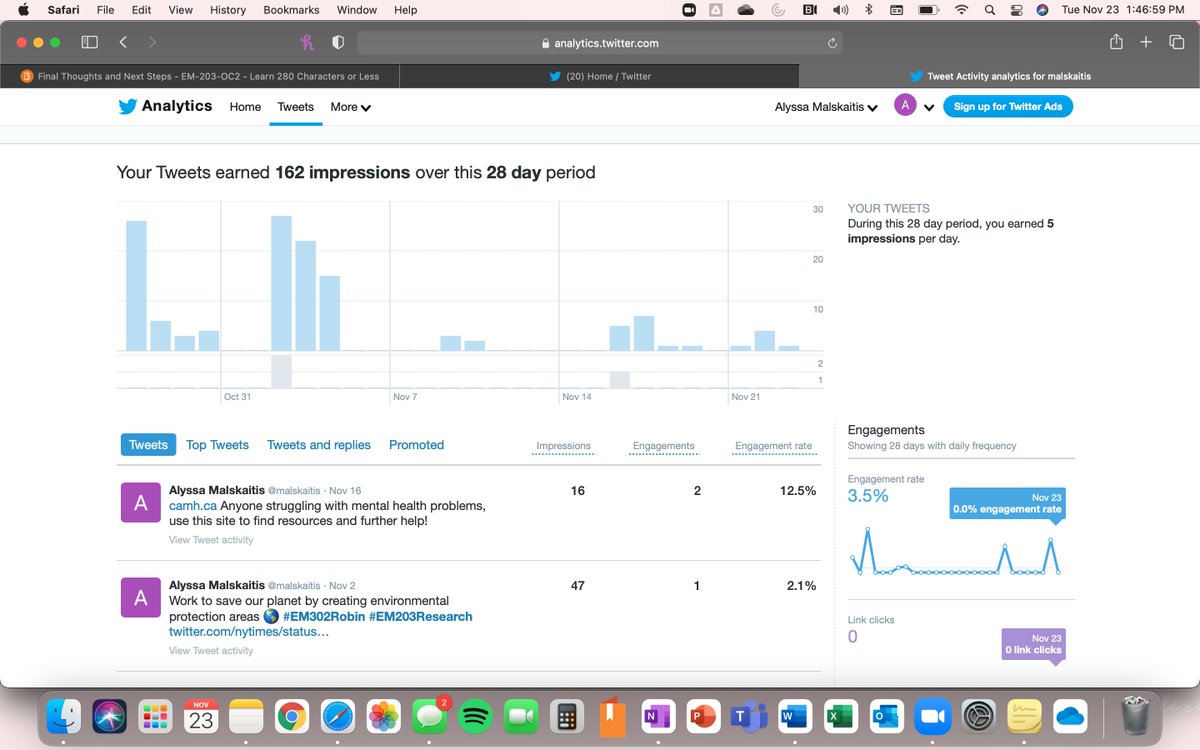Image resolution: width=1200 pixels, height=750 pixels.
Task: Open Launchpad in the dock
Action: [x=155, y=716]
